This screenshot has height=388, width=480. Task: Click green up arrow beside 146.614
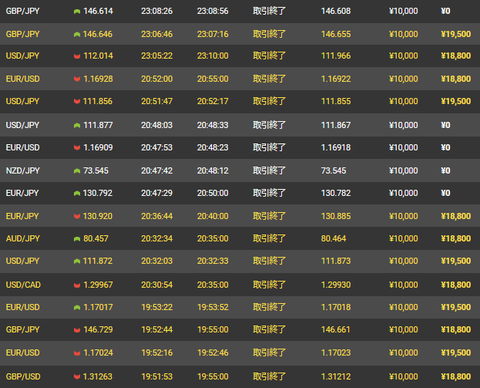click(x=77, y=11)
